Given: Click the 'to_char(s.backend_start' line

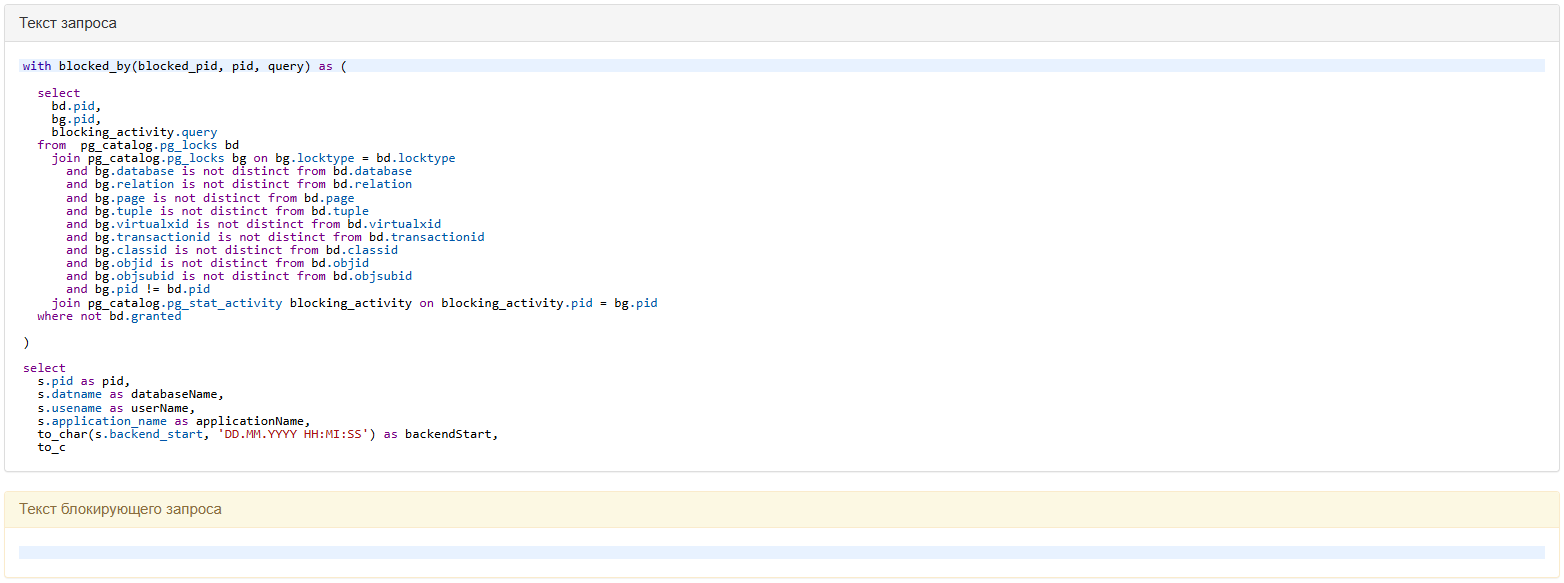Looking at the screenshot, I should tap(267, 434).
